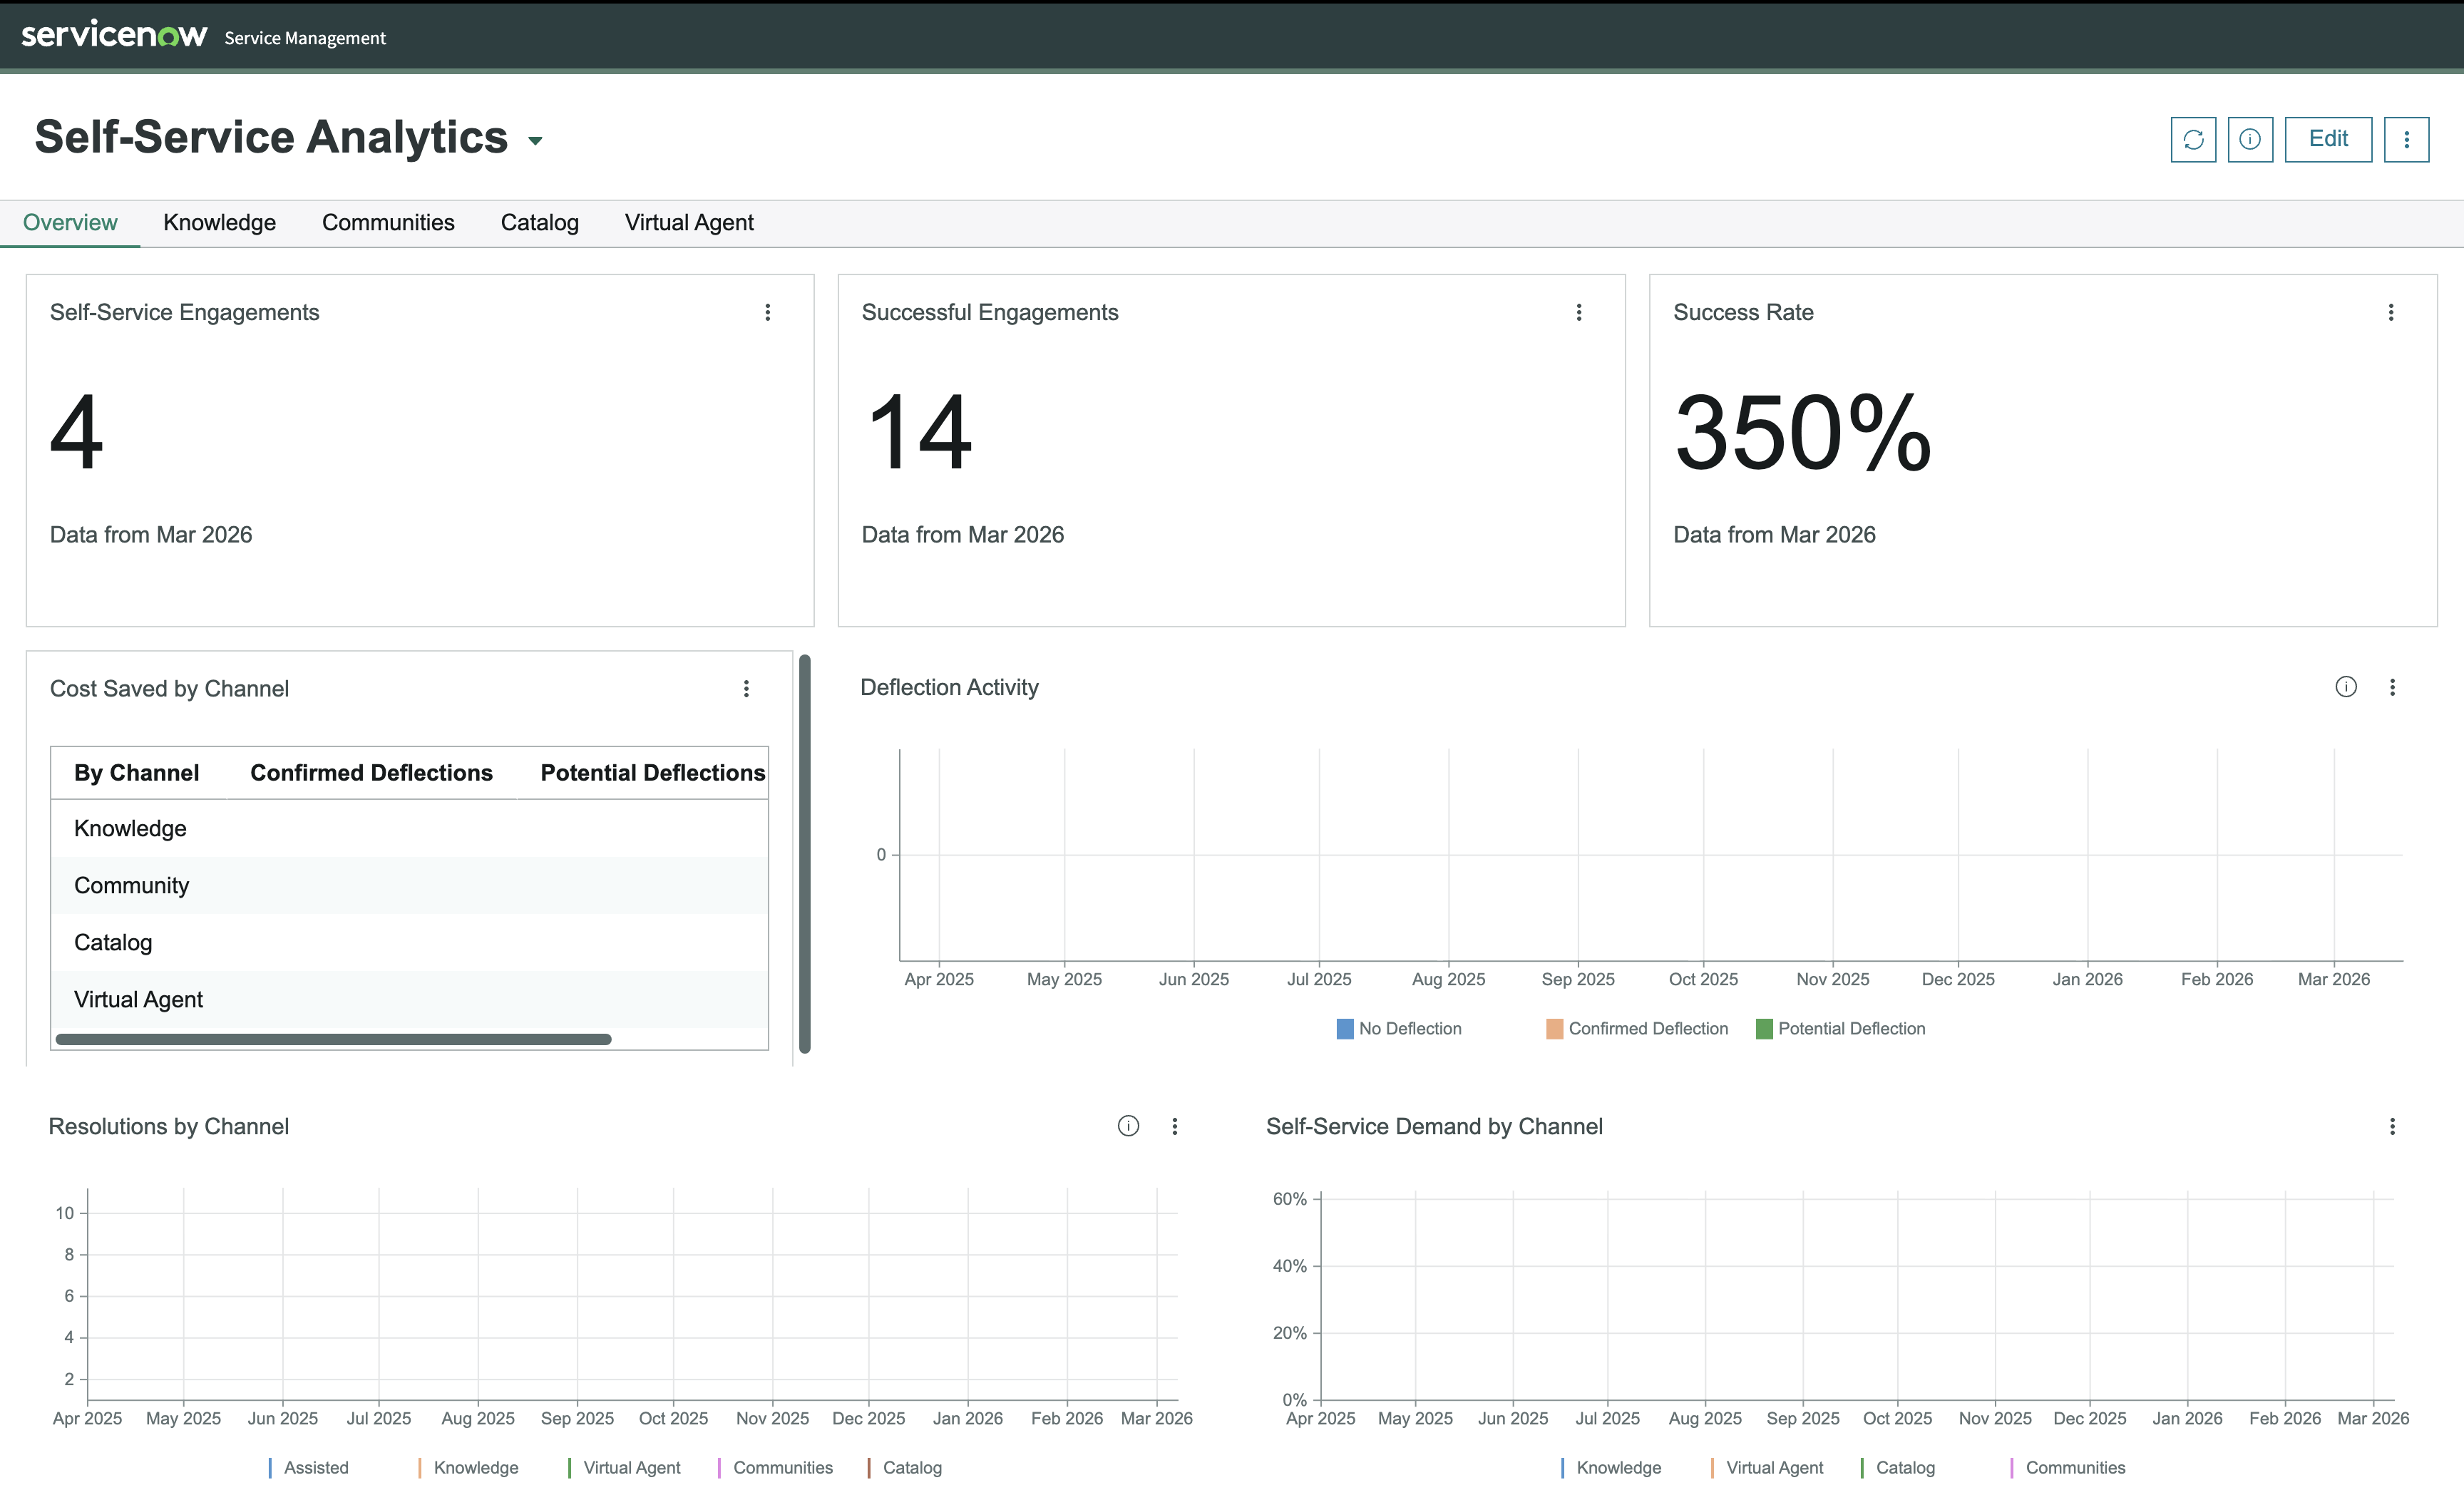Click Self-Service Demand by Channel title
The height and width of the screenshot is (1490, 2464).
pos(1434,1126)
